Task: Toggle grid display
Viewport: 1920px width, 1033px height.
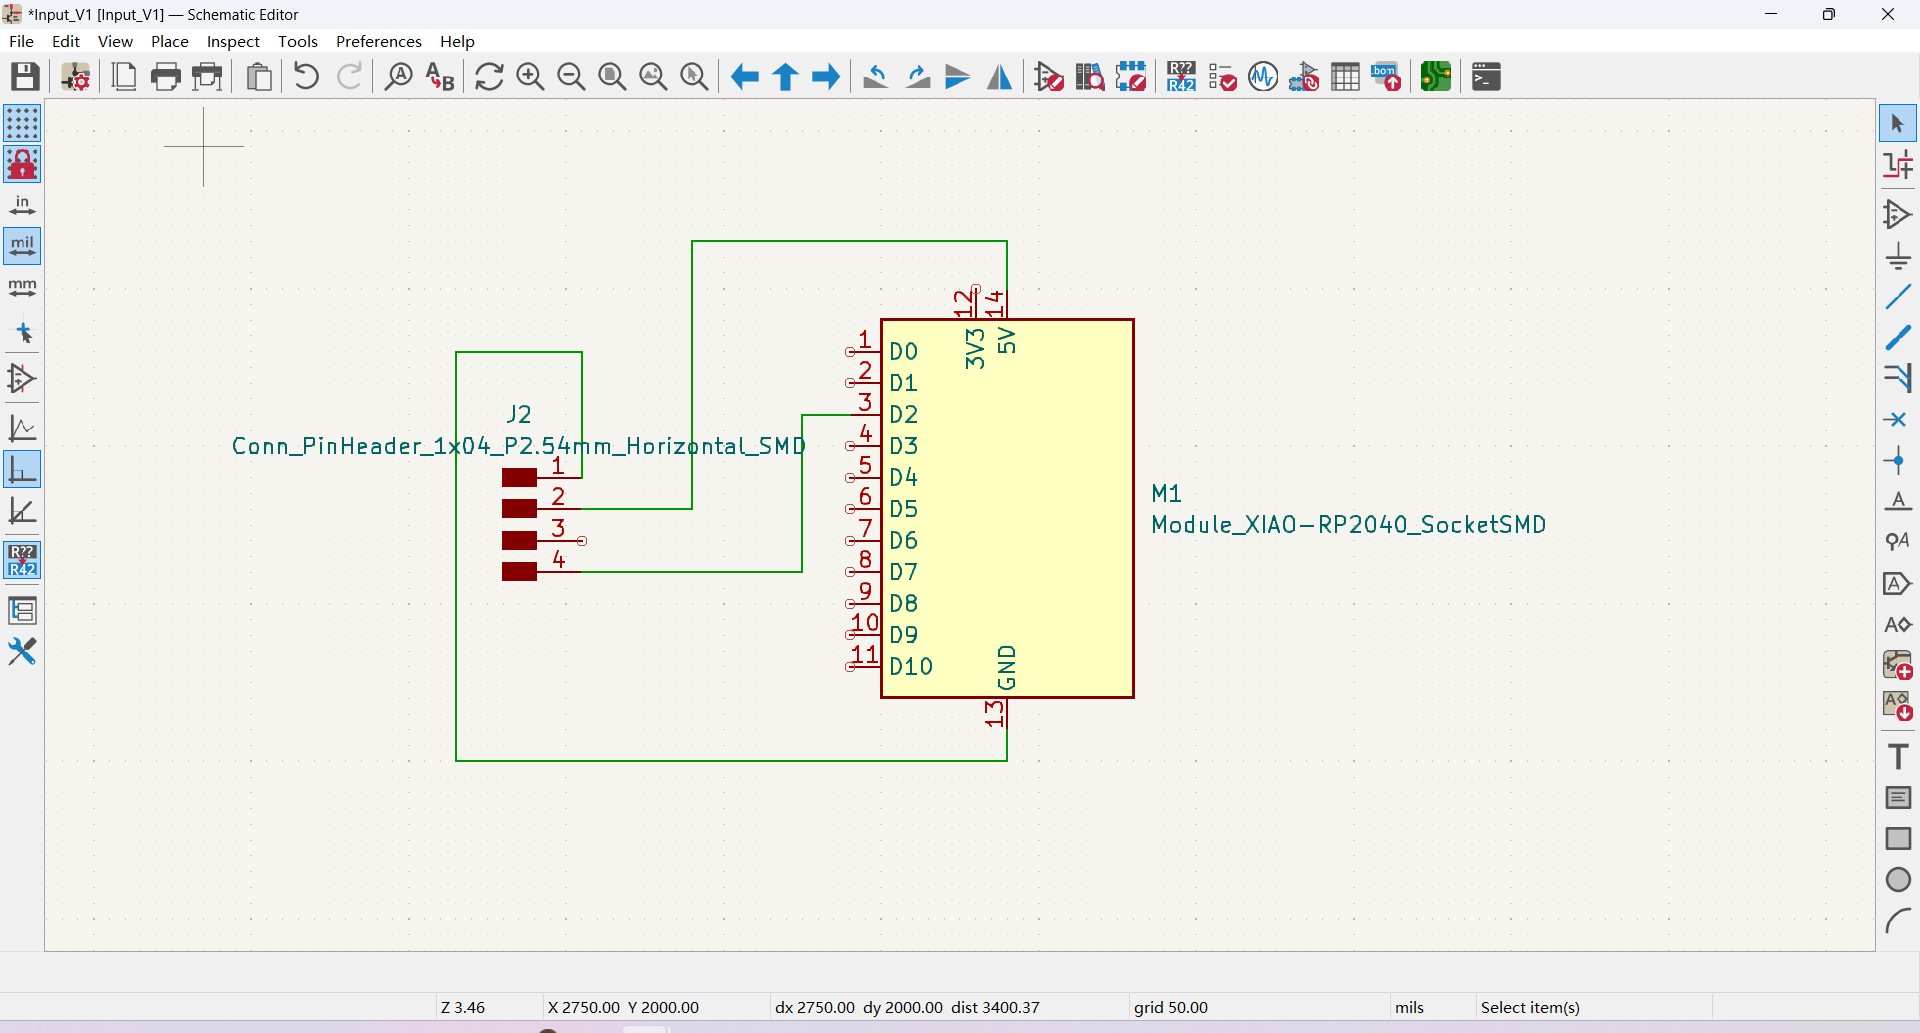Action: tap(22, 123)
